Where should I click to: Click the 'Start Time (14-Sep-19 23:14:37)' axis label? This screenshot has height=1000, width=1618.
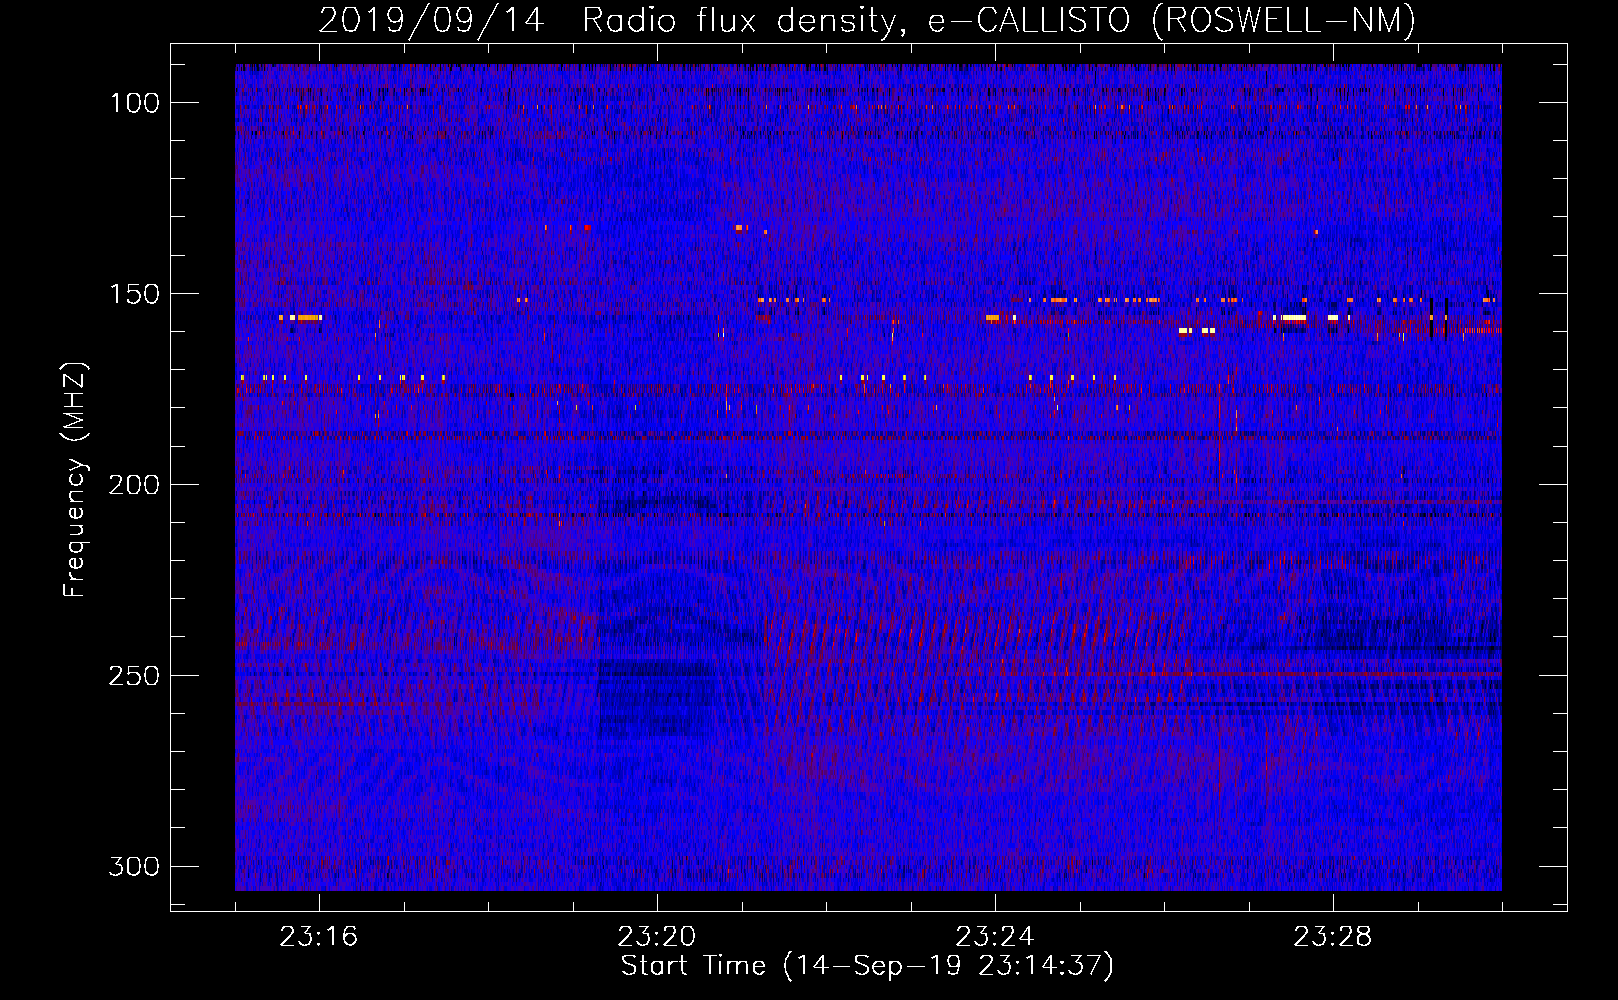click(867, 966)
